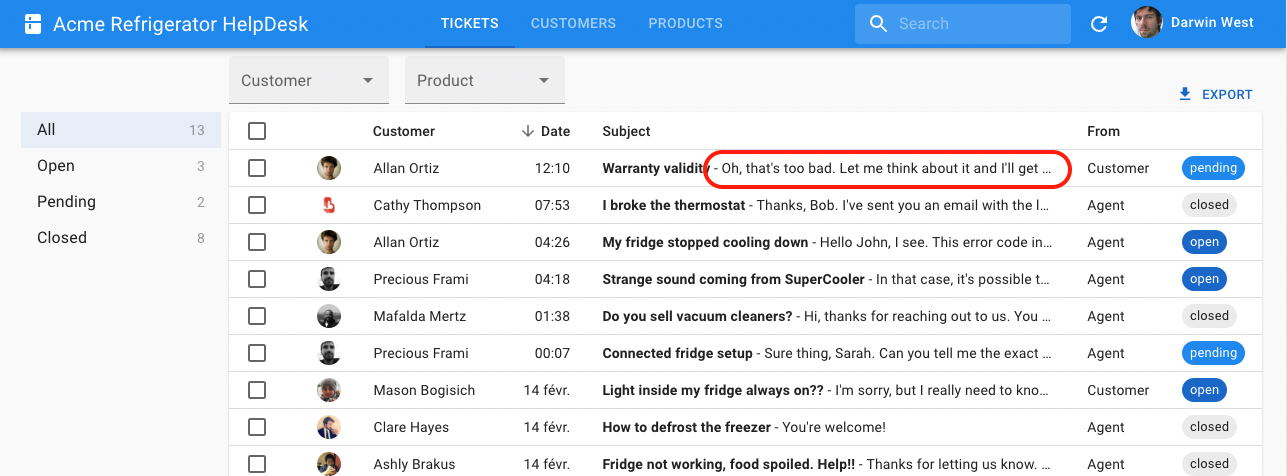Show only Closed tickets in the sidebar
This screenshot has height=476, width=1287.
click(x=62, y=238)
